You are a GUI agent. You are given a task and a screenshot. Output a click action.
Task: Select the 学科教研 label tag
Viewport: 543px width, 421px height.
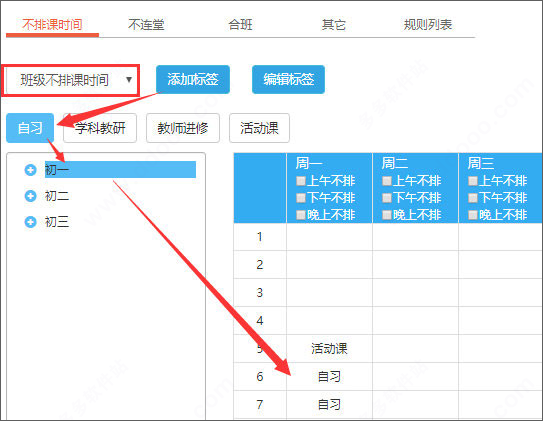pyautogui.click(x=100, y=128)
